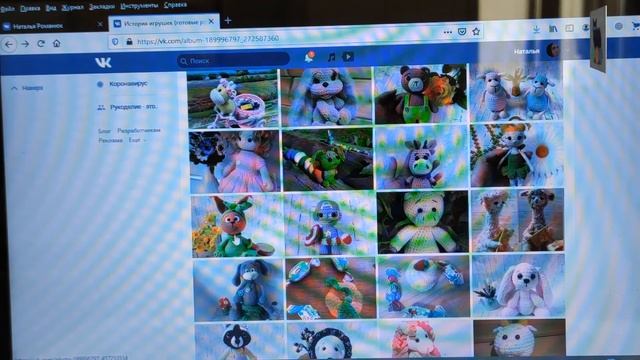The width and height of the screenshot is (640, 360).
Task: Open the Captain America toy photo
Action: (x=329, y=224)
